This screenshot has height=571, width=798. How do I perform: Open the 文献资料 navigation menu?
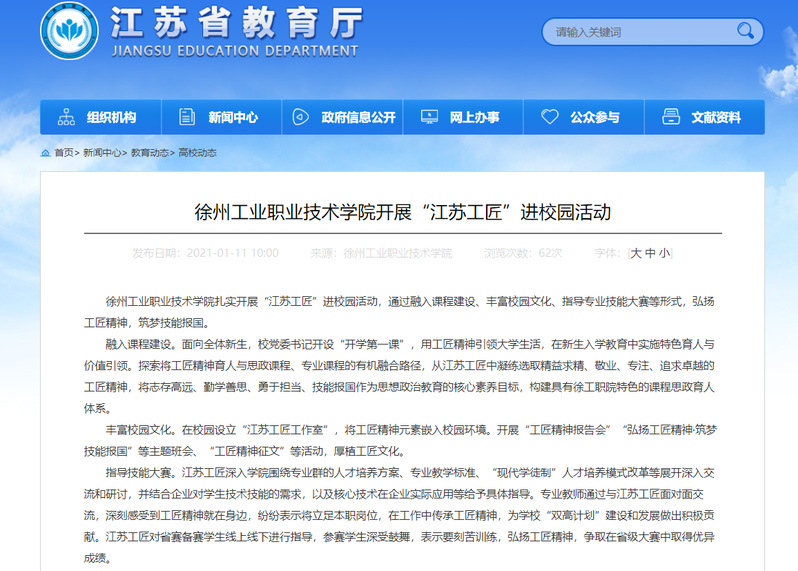(x=715, y=117)
